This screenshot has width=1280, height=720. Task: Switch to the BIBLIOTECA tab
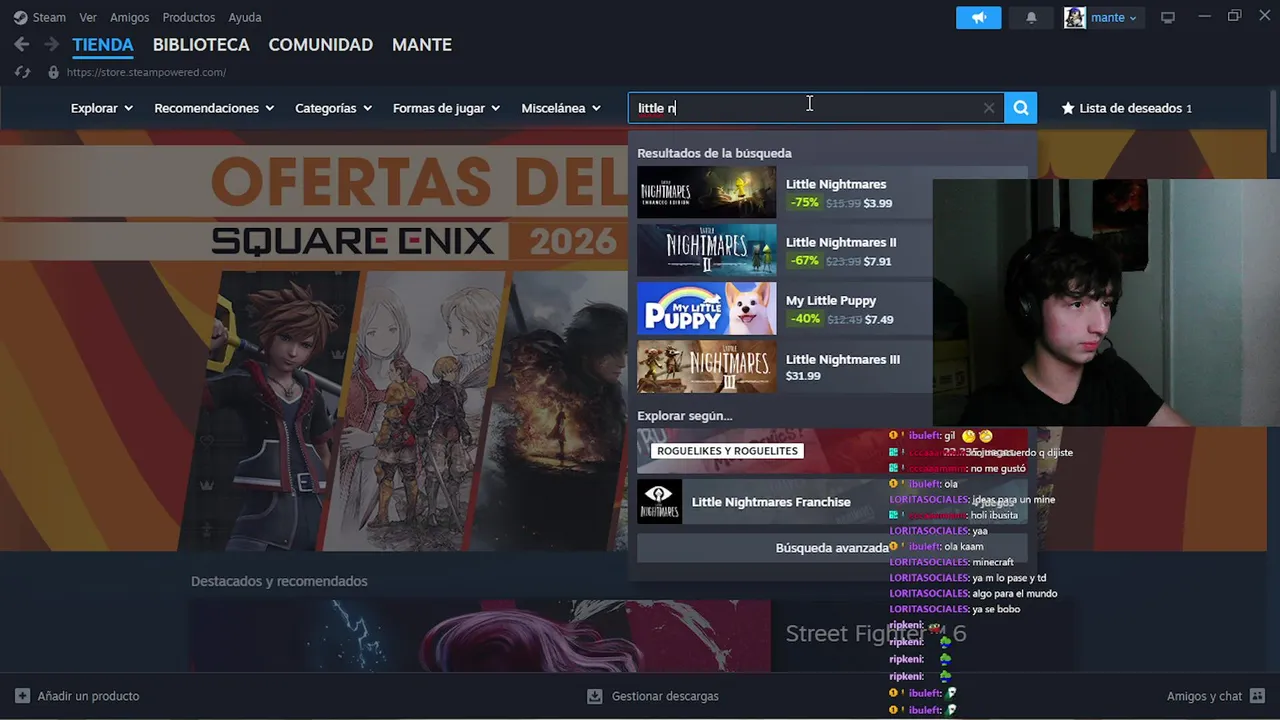pyautogui.click(x=201, y=45)
